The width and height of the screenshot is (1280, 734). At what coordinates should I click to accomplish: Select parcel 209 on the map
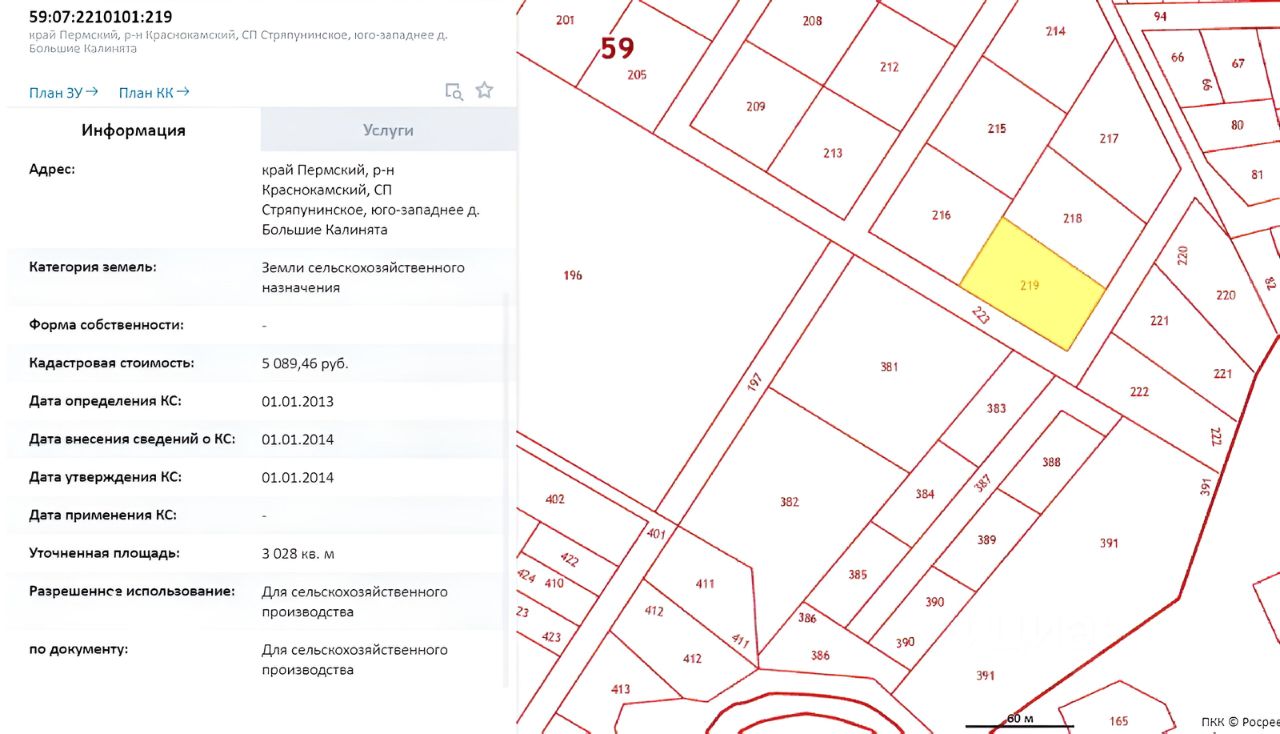coord(756,106)
